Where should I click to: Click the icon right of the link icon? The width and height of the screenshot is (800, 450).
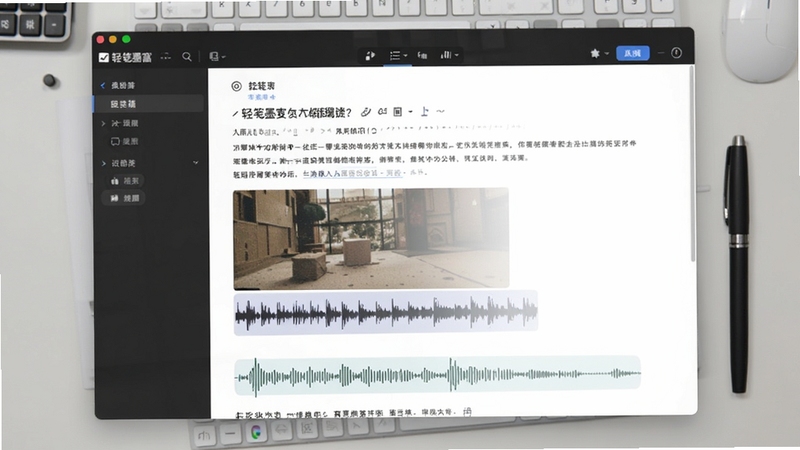[x=382, y=111]
